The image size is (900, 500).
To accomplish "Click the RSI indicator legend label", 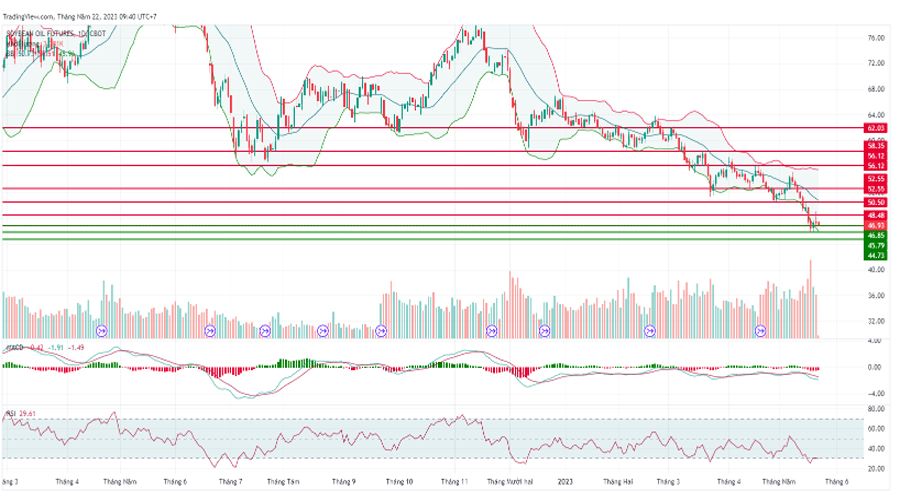I will 9,411.
